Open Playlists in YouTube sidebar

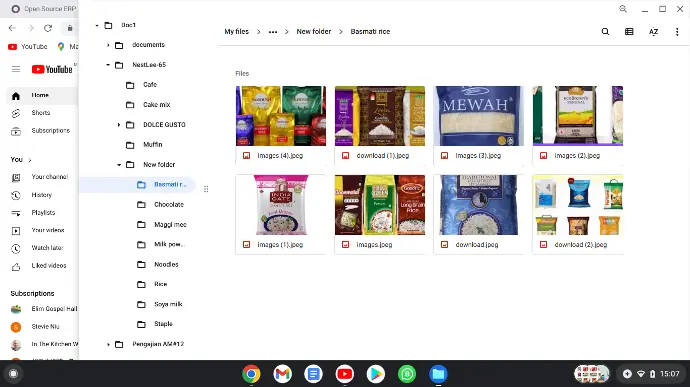(42, 213)
